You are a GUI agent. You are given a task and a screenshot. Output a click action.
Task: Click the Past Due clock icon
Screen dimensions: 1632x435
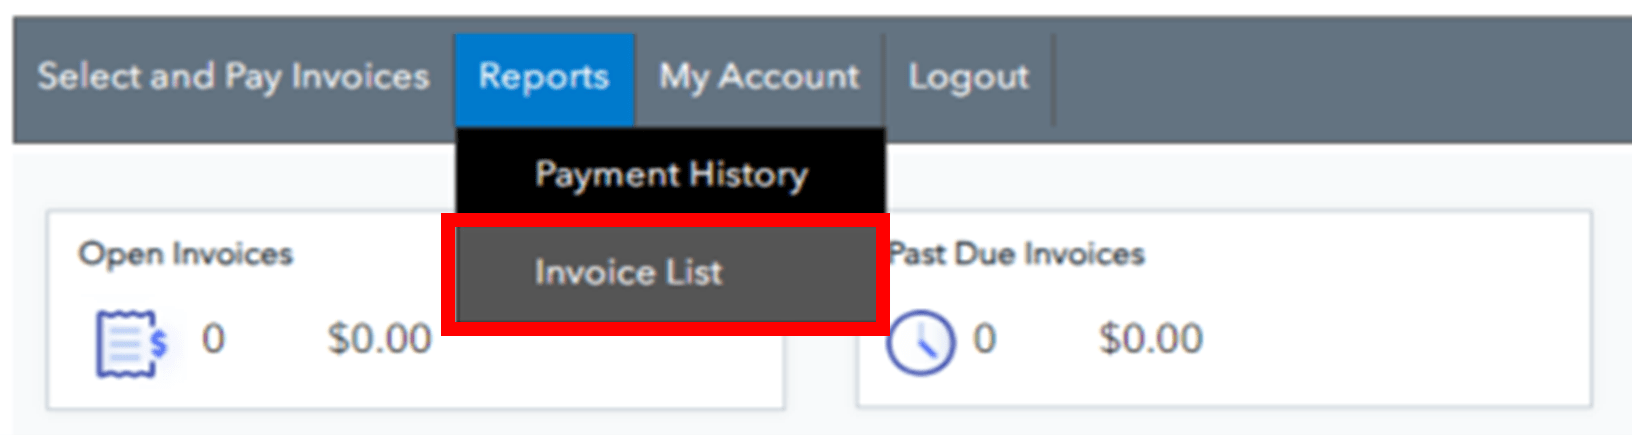click(x=920, y=343)
